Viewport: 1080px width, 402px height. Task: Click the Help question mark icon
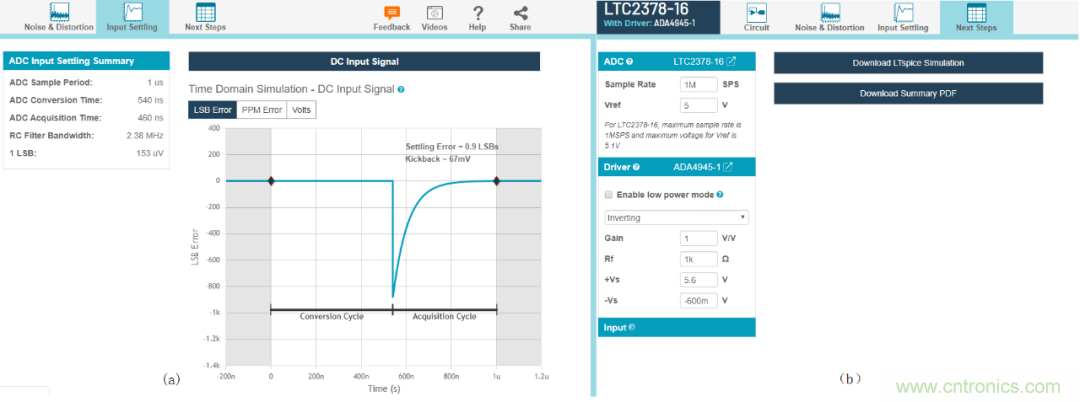click(478, 13)
